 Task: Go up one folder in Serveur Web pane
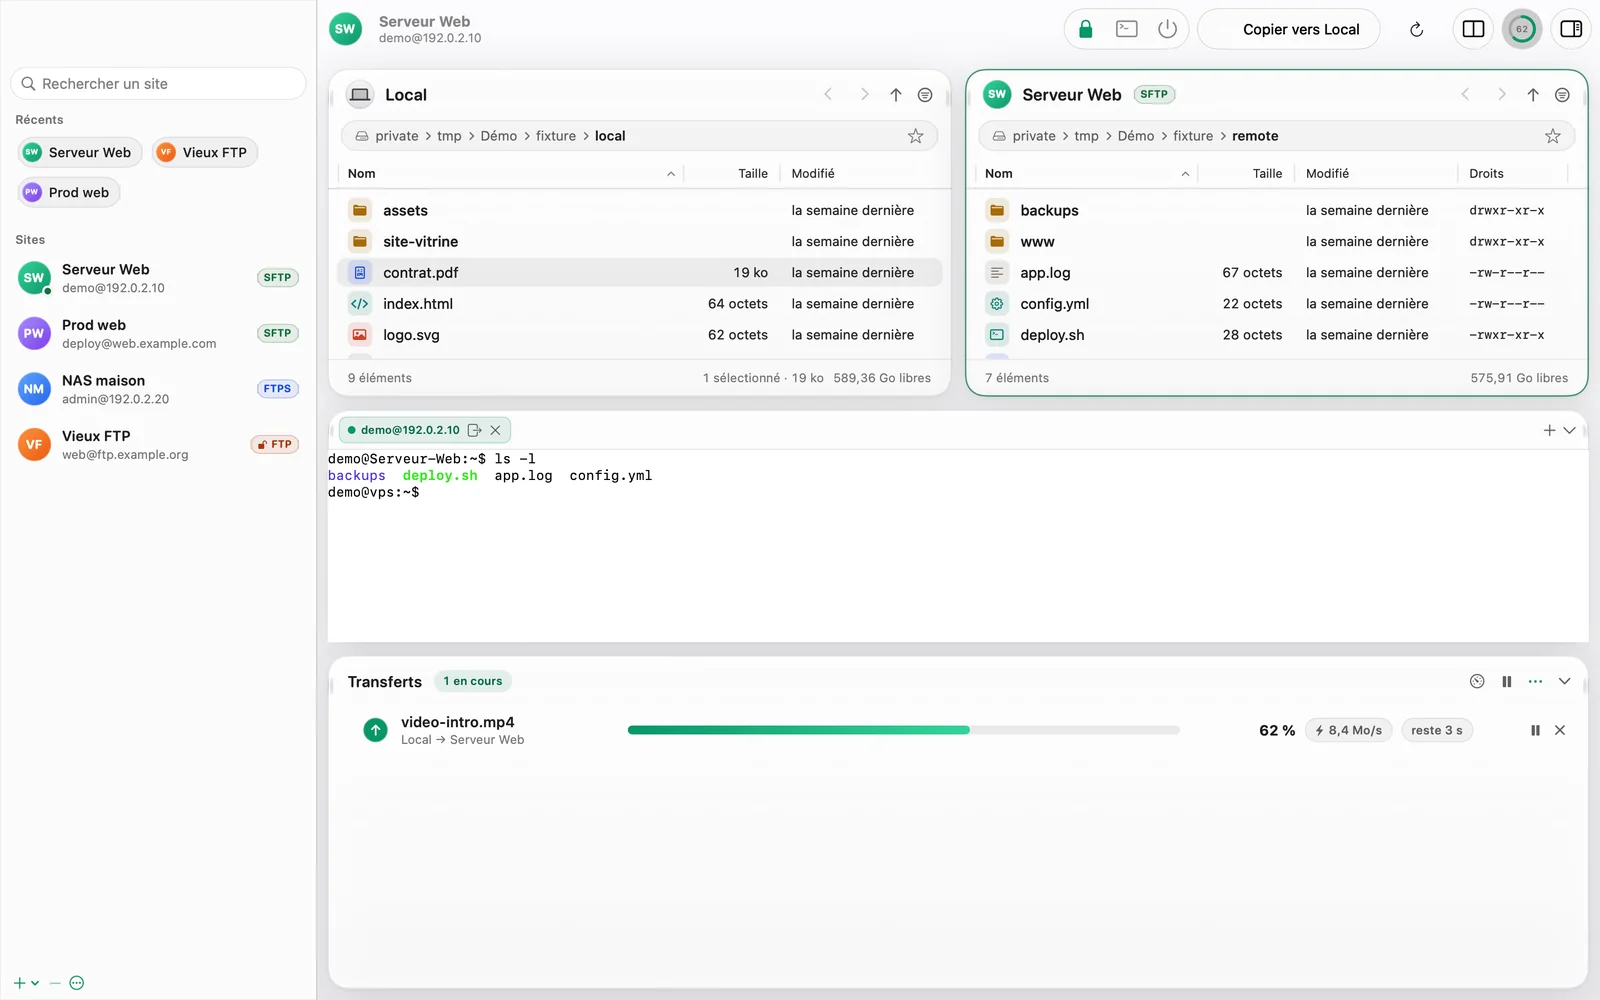click(1533, 95)
